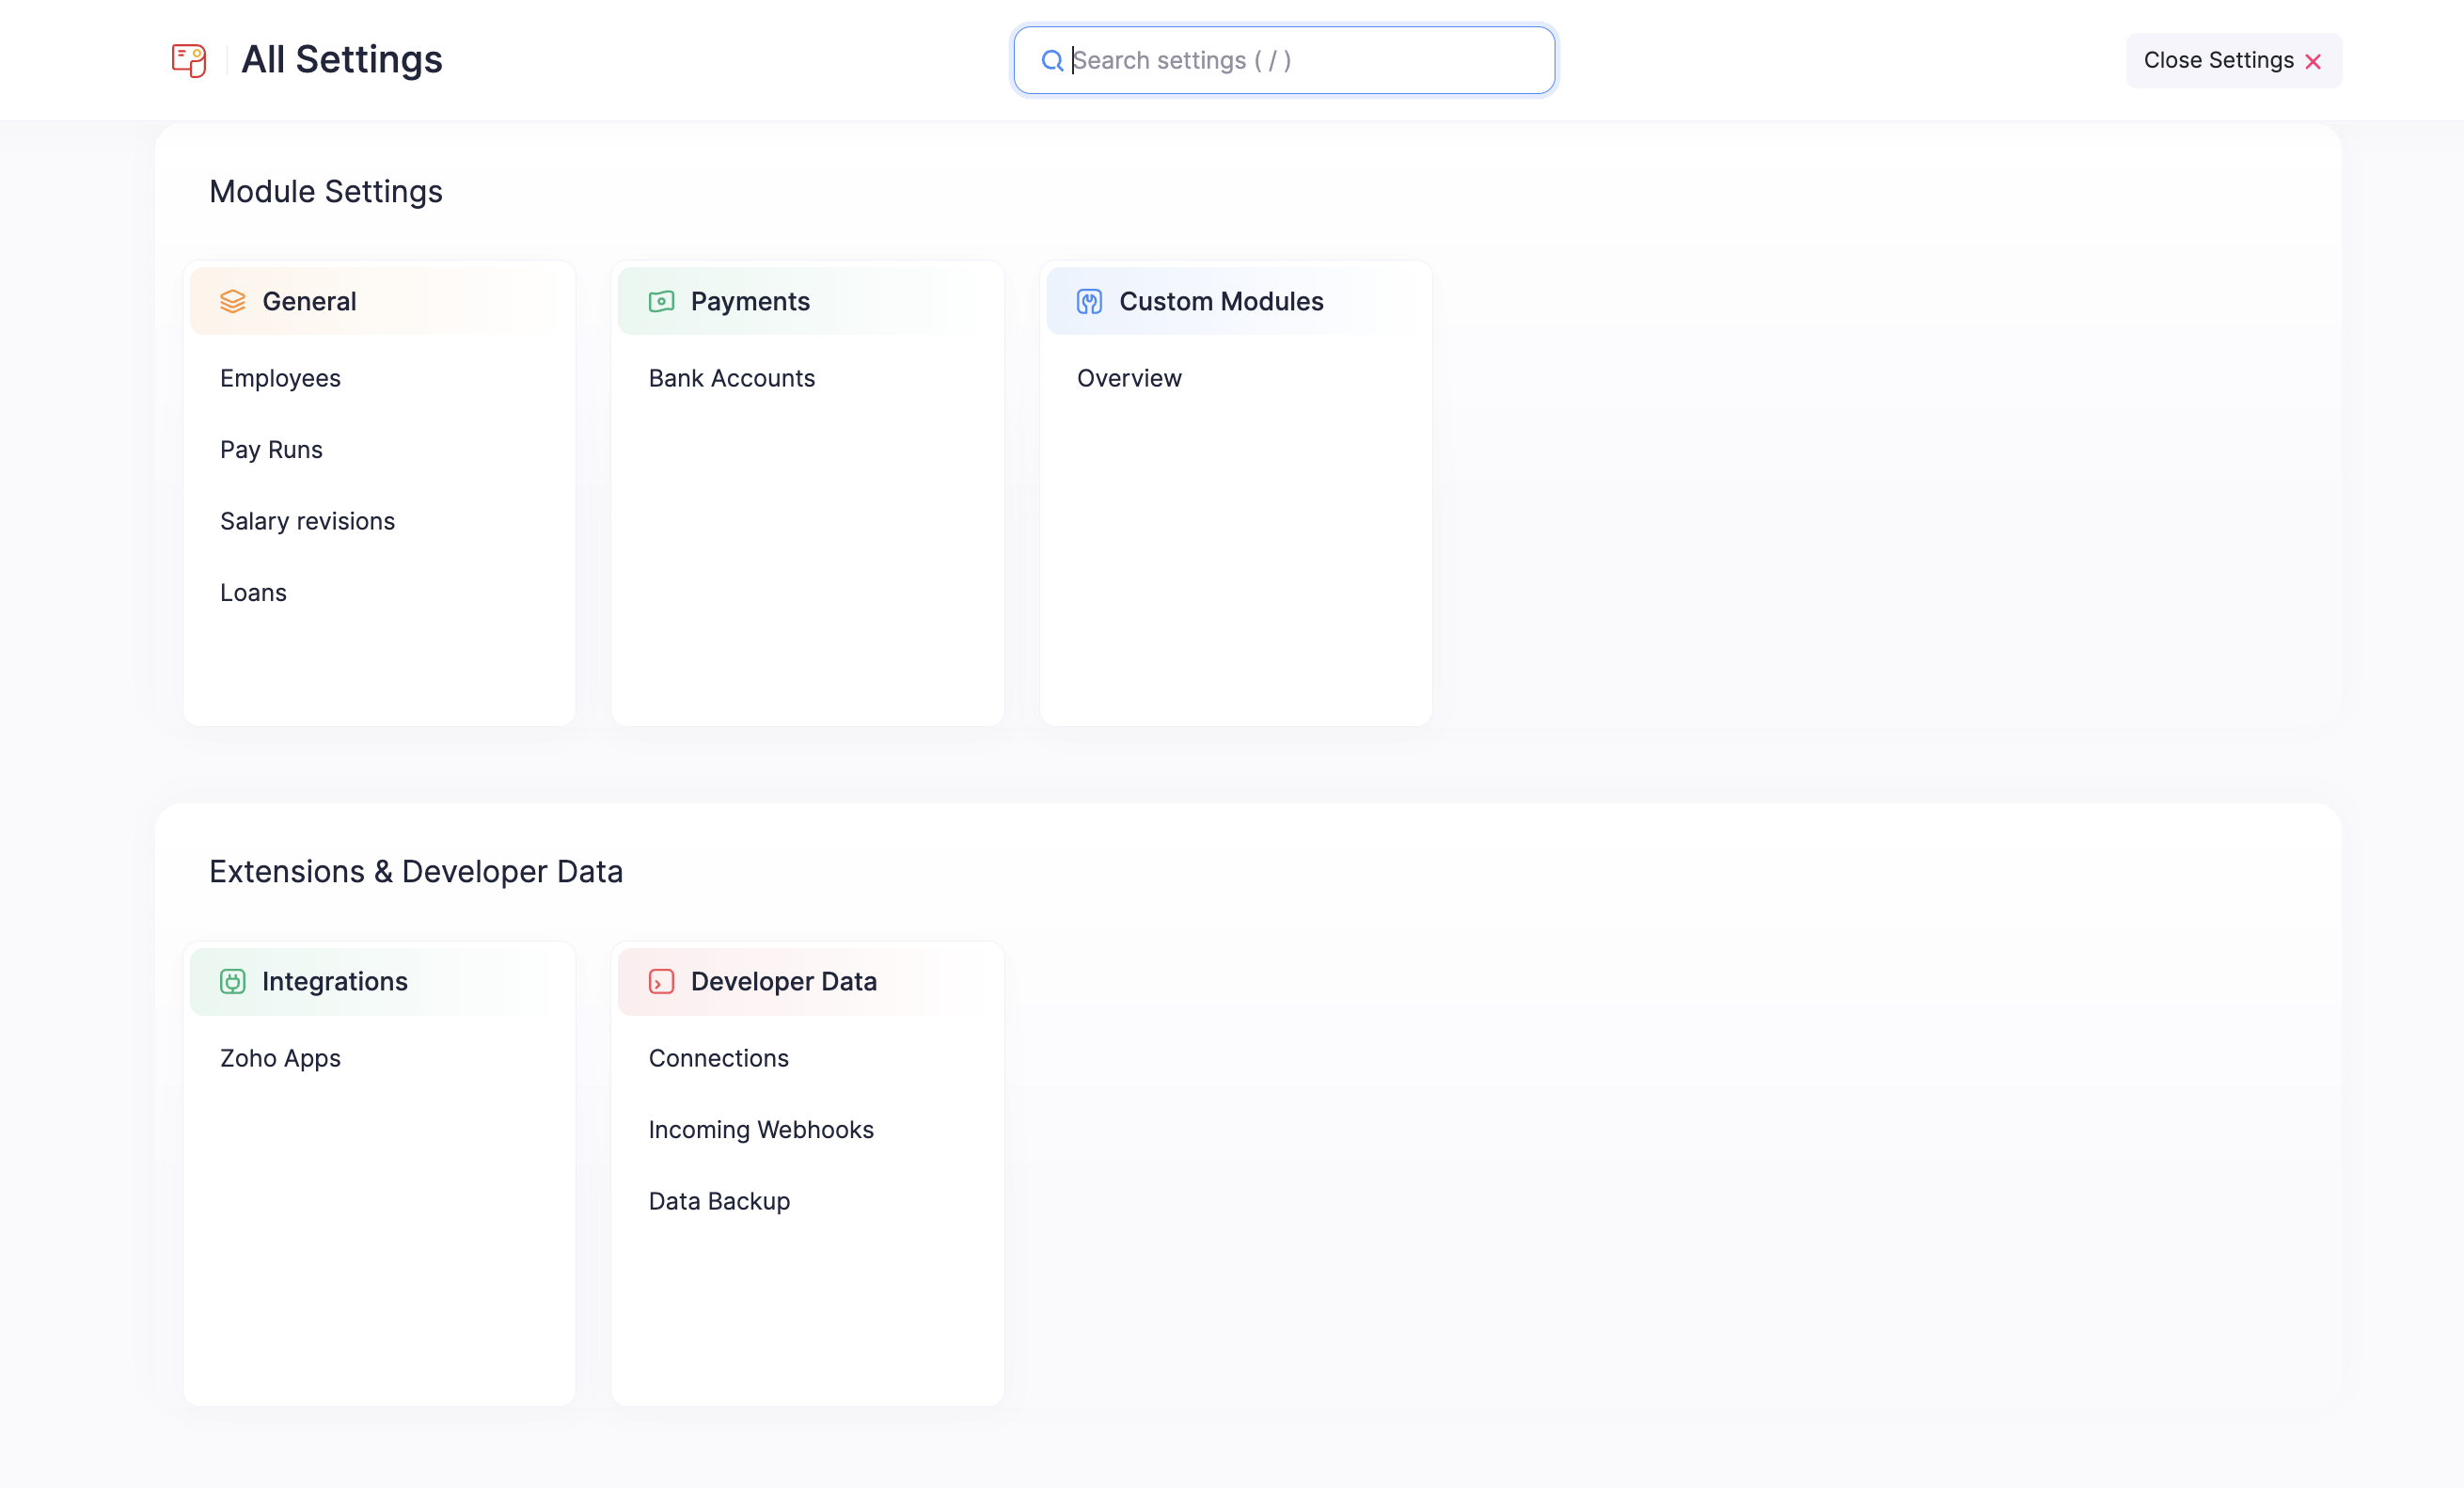The image size is (2464, 1488).
Task: Click the Payments banknote icon
Action: click(x=661, y=301)
